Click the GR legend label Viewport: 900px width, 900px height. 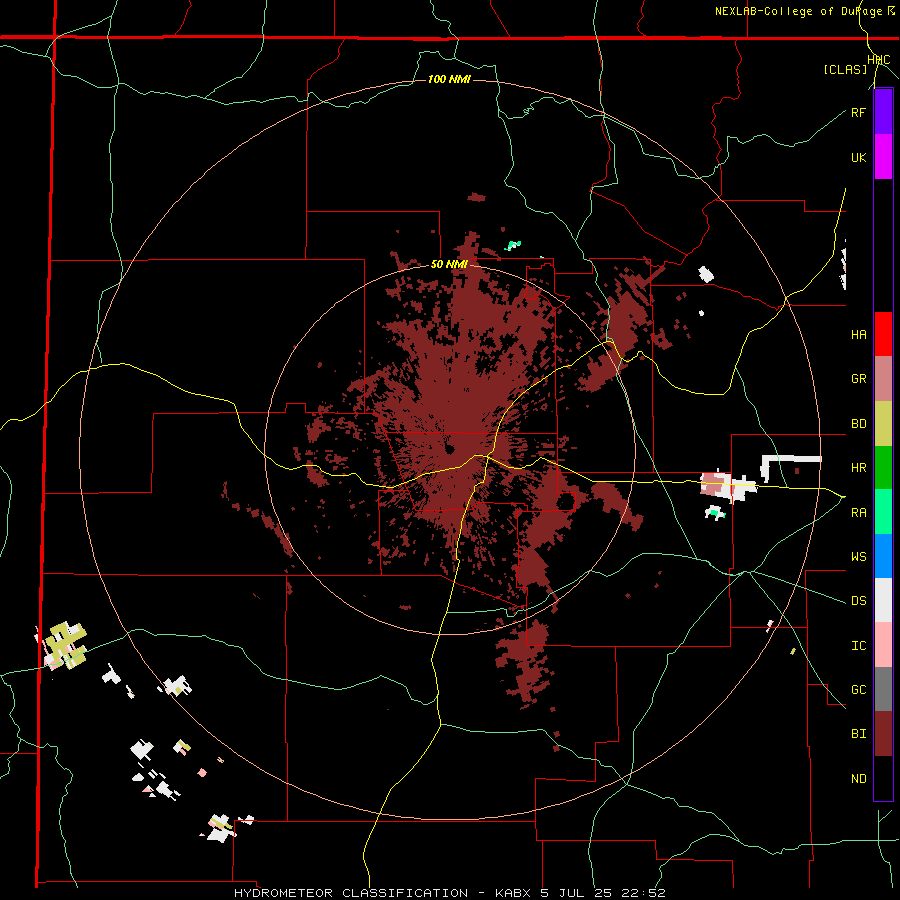858,379
